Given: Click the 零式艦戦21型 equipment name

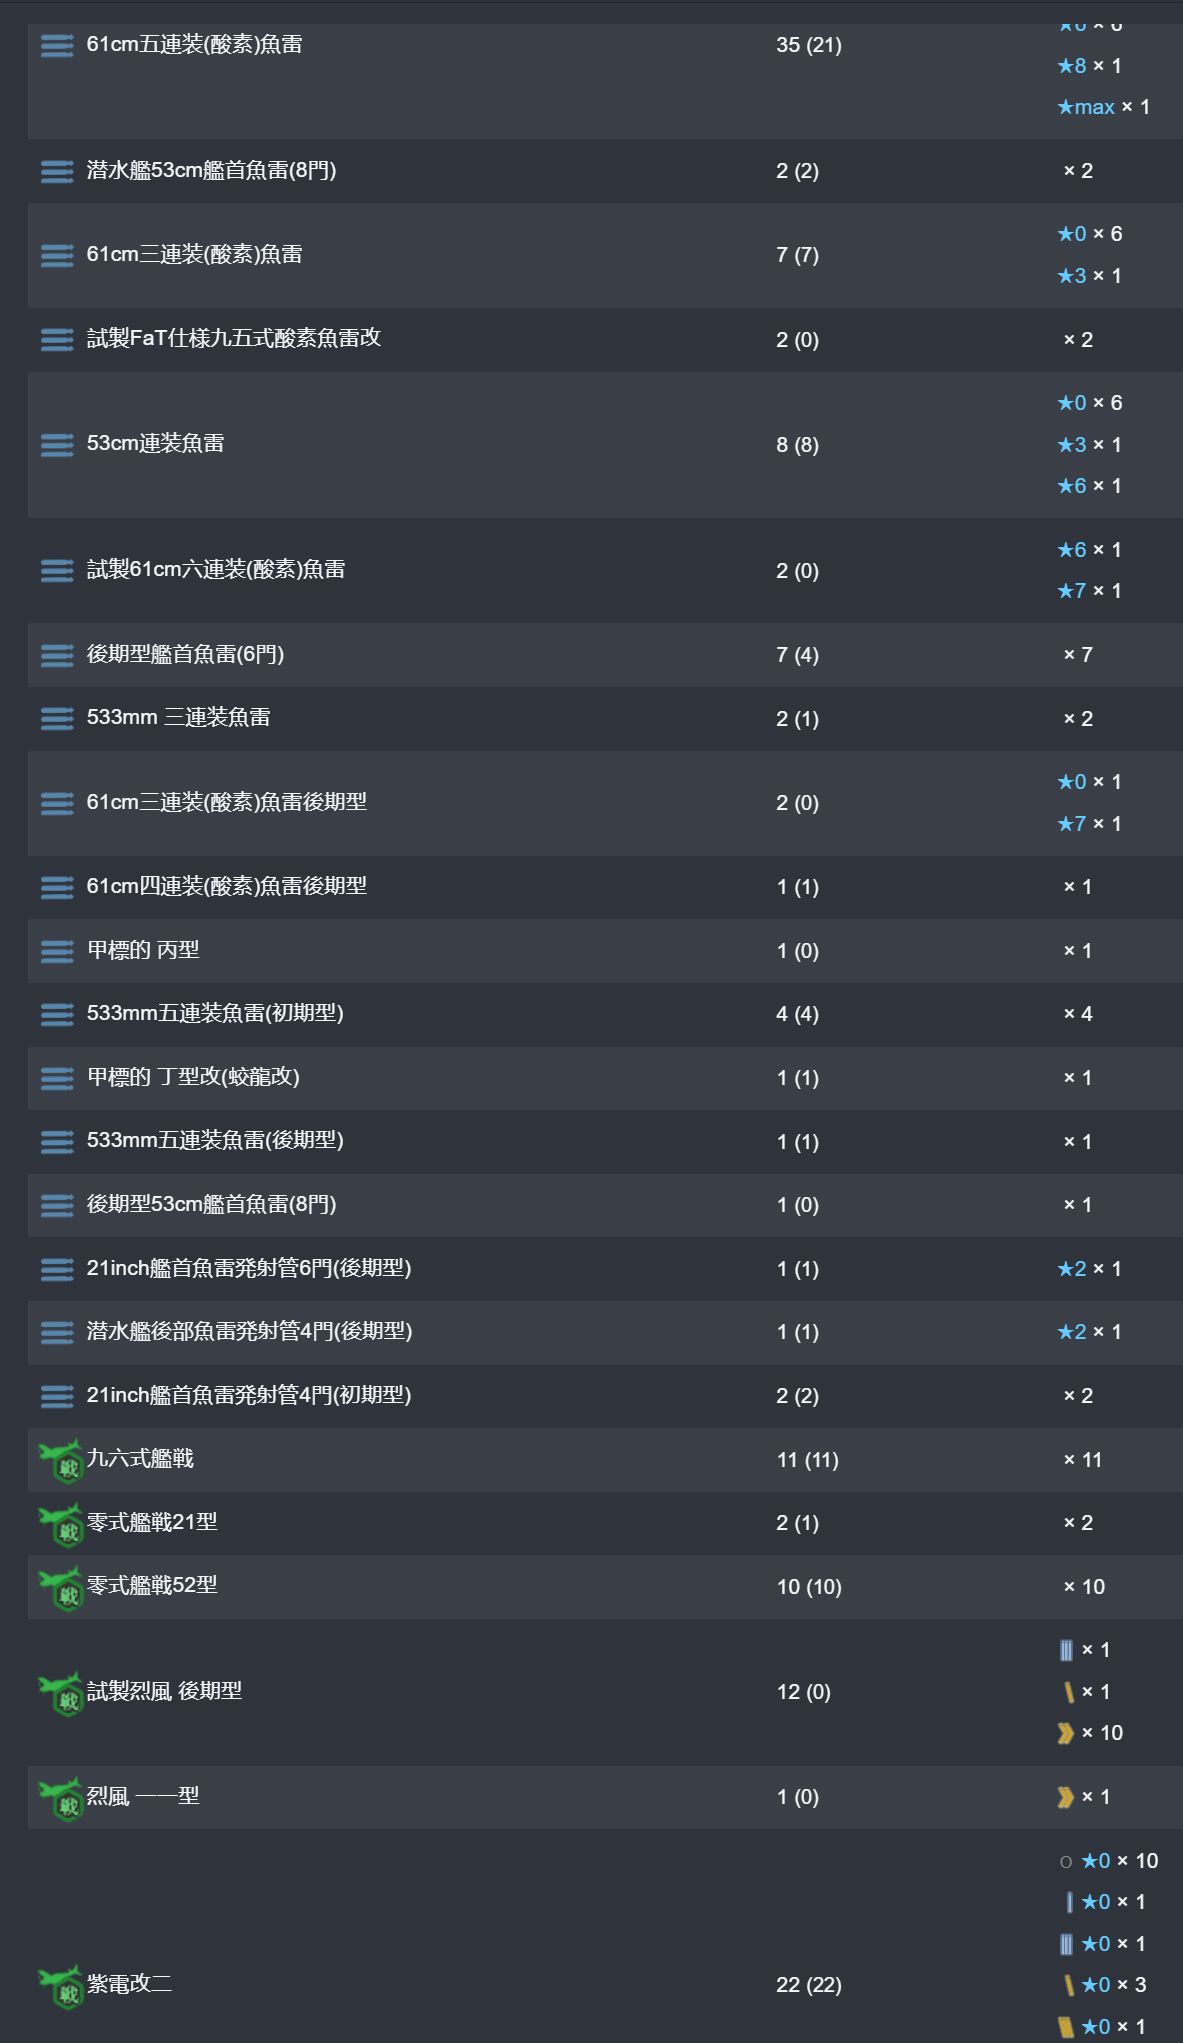Looking at the screenshot, I should click(x=152, y=1522).
